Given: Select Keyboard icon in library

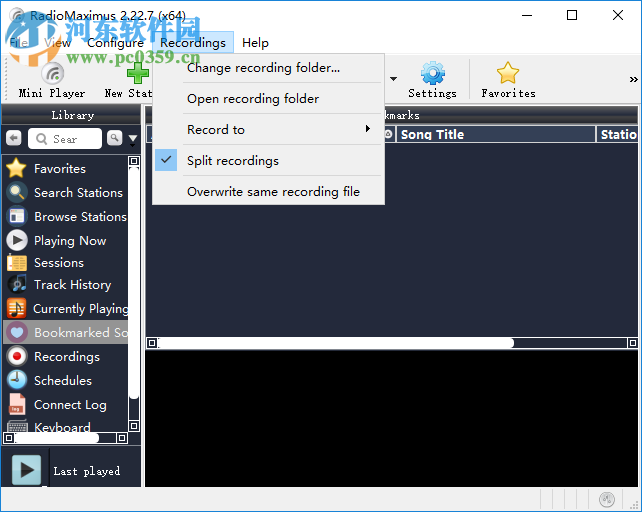Looking at the screenshot, I should (17, 426).
